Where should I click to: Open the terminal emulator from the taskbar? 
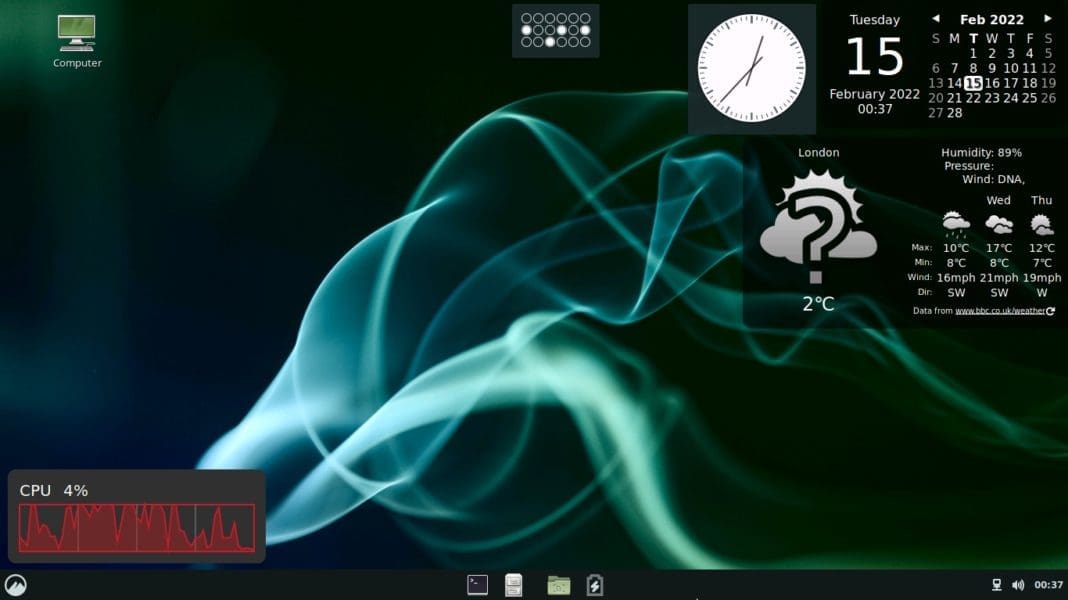pyautogui.click(x=477, y=585)
